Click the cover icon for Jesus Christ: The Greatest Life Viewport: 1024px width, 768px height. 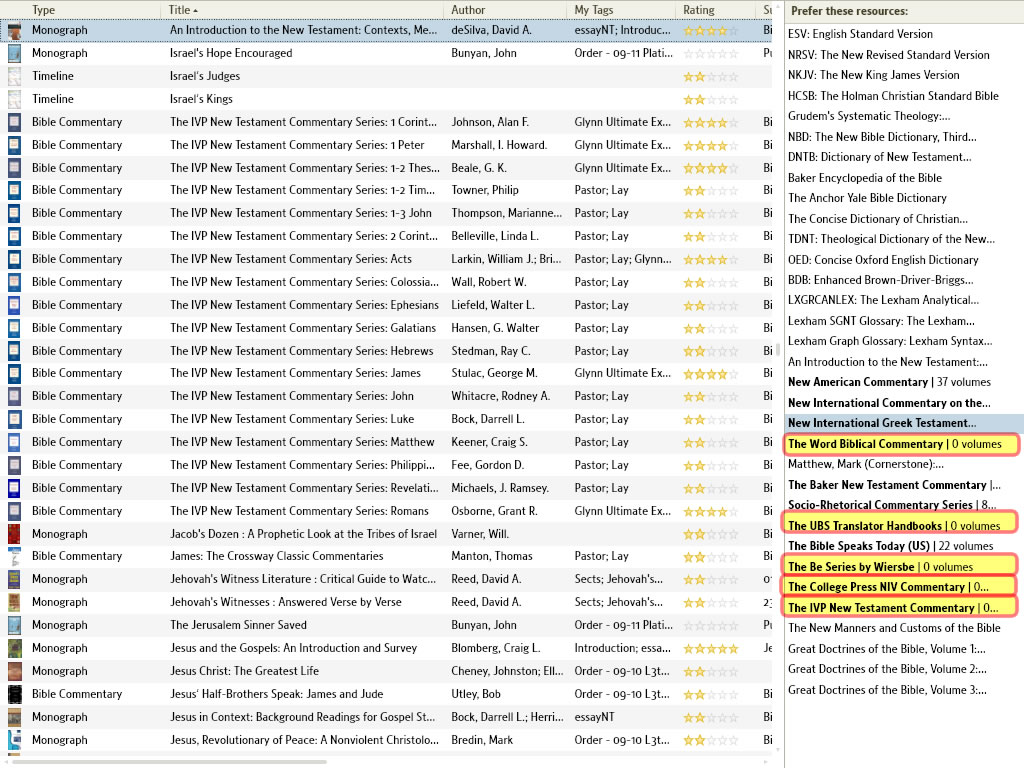coord(14,671)
